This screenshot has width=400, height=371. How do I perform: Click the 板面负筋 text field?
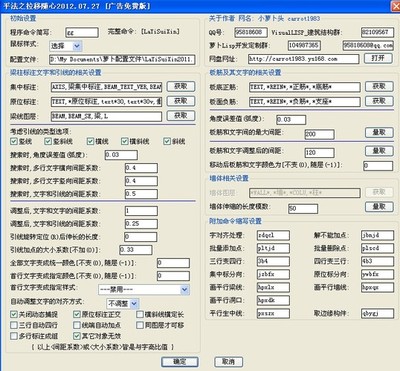(x=305, y=102)
